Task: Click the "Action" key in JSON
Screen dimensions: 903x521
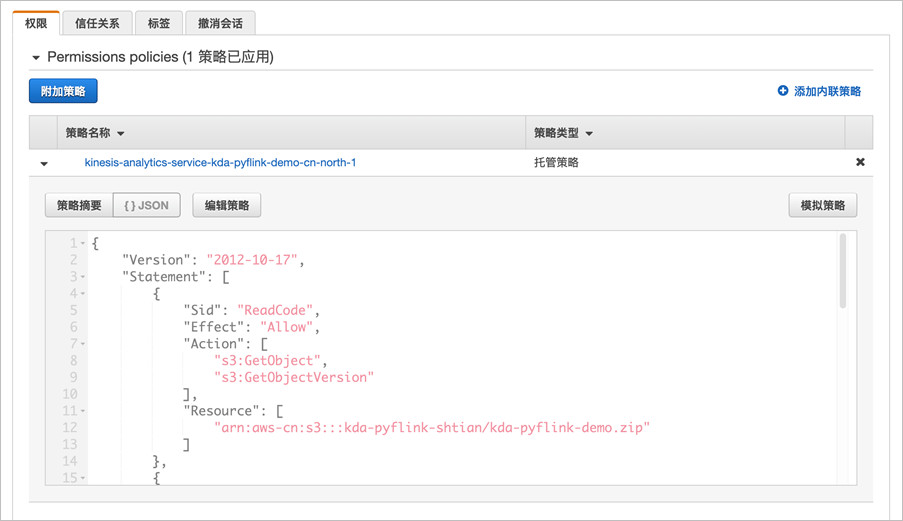Action: 214,344
